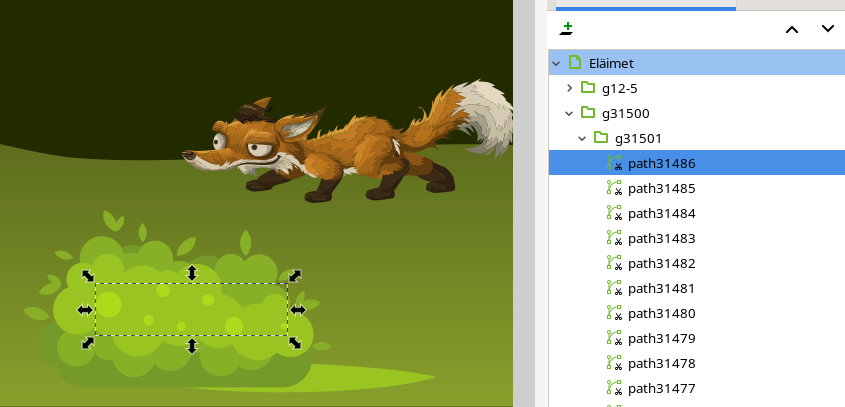Collapse the Eläimet layer
This screenshot has width=845, height=407.
[556, 63]
